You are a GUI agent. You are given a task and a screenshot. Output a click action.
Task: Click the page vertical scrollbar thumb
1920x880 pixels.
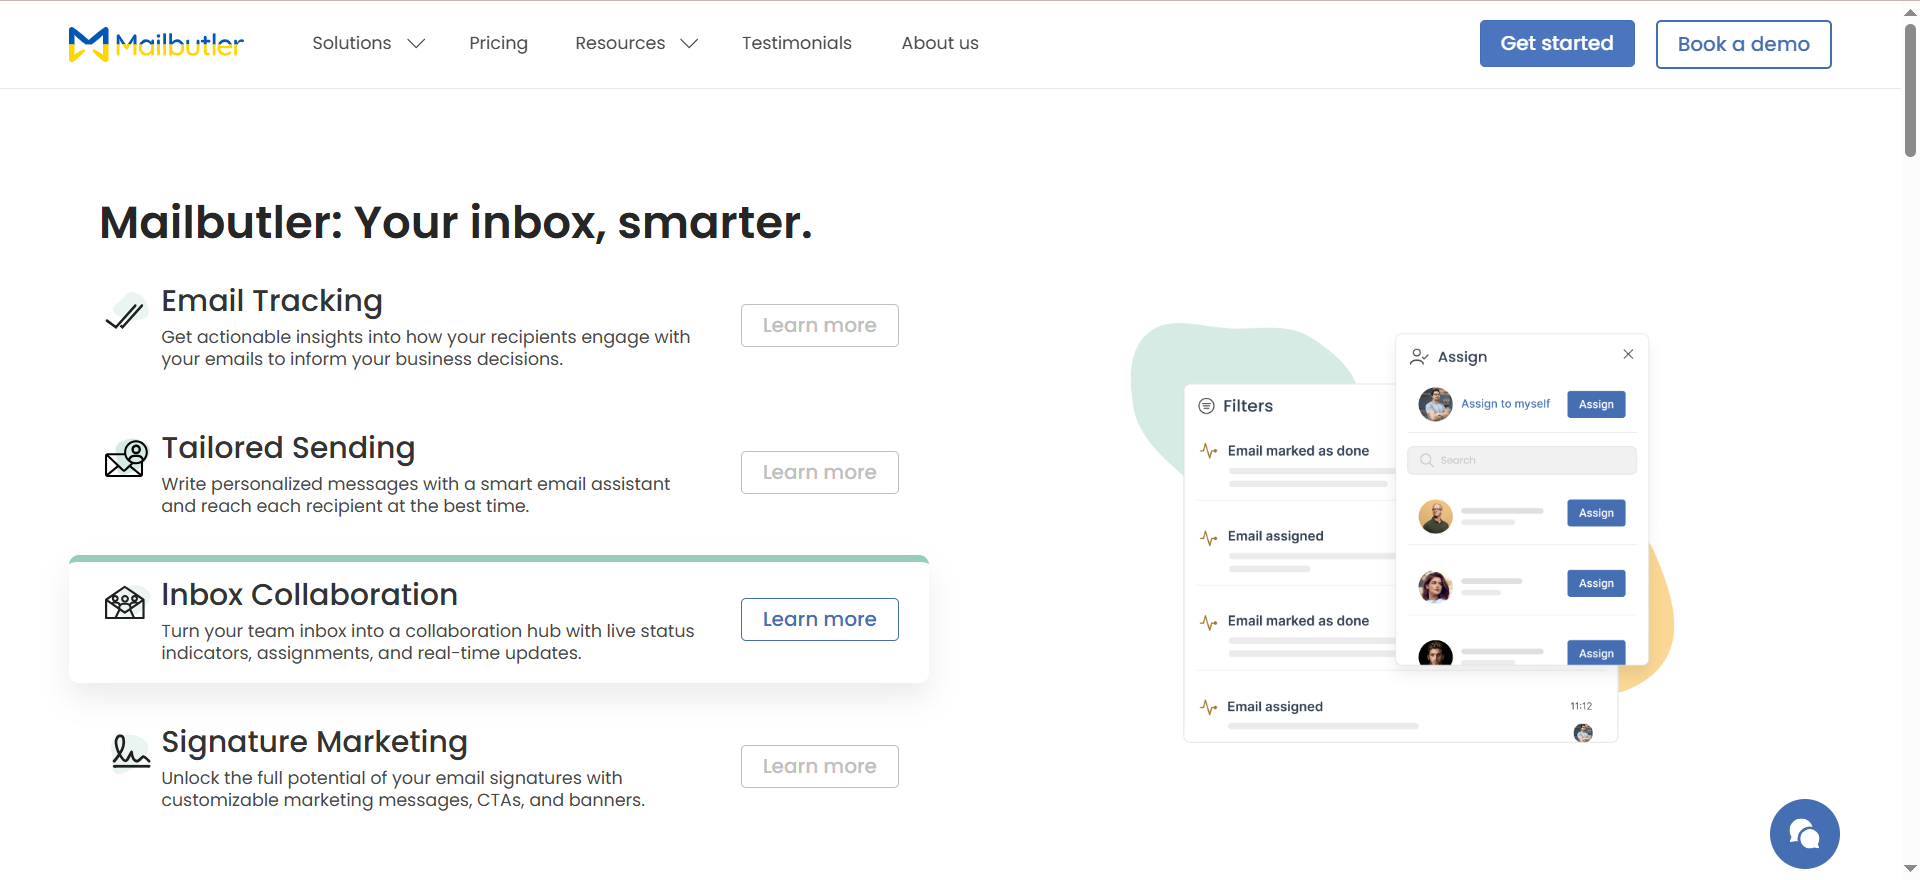1910,88
